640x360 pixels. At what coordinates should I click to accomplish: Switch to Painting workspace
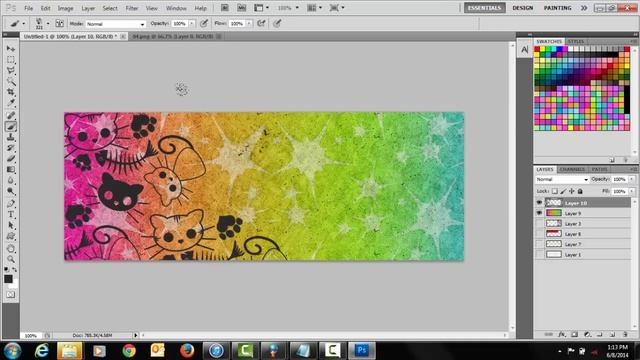click(557, 8)
